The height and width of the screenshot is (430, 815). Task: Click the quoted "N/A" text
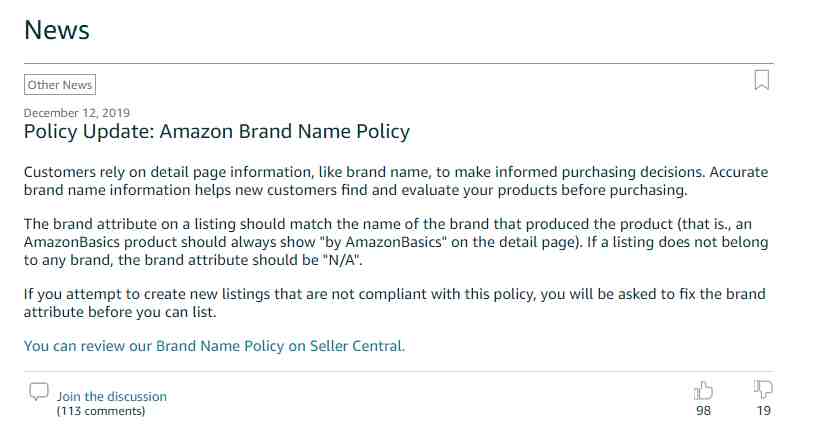click(x=341, y=259)
